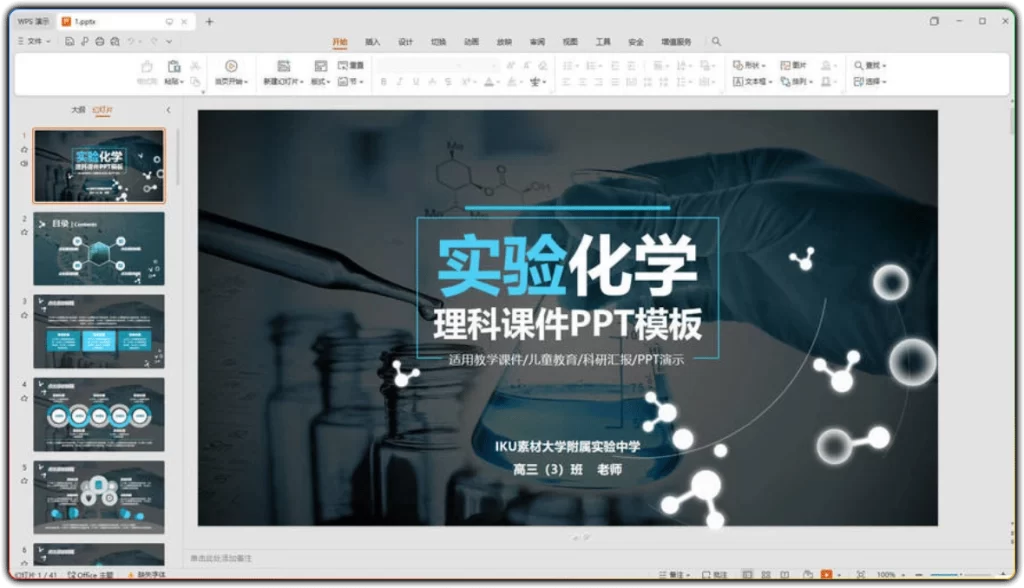This screenshot has width=1024, height=588.
Task: Switch to the 插入 ribbon tab
Action: (371, 42)
